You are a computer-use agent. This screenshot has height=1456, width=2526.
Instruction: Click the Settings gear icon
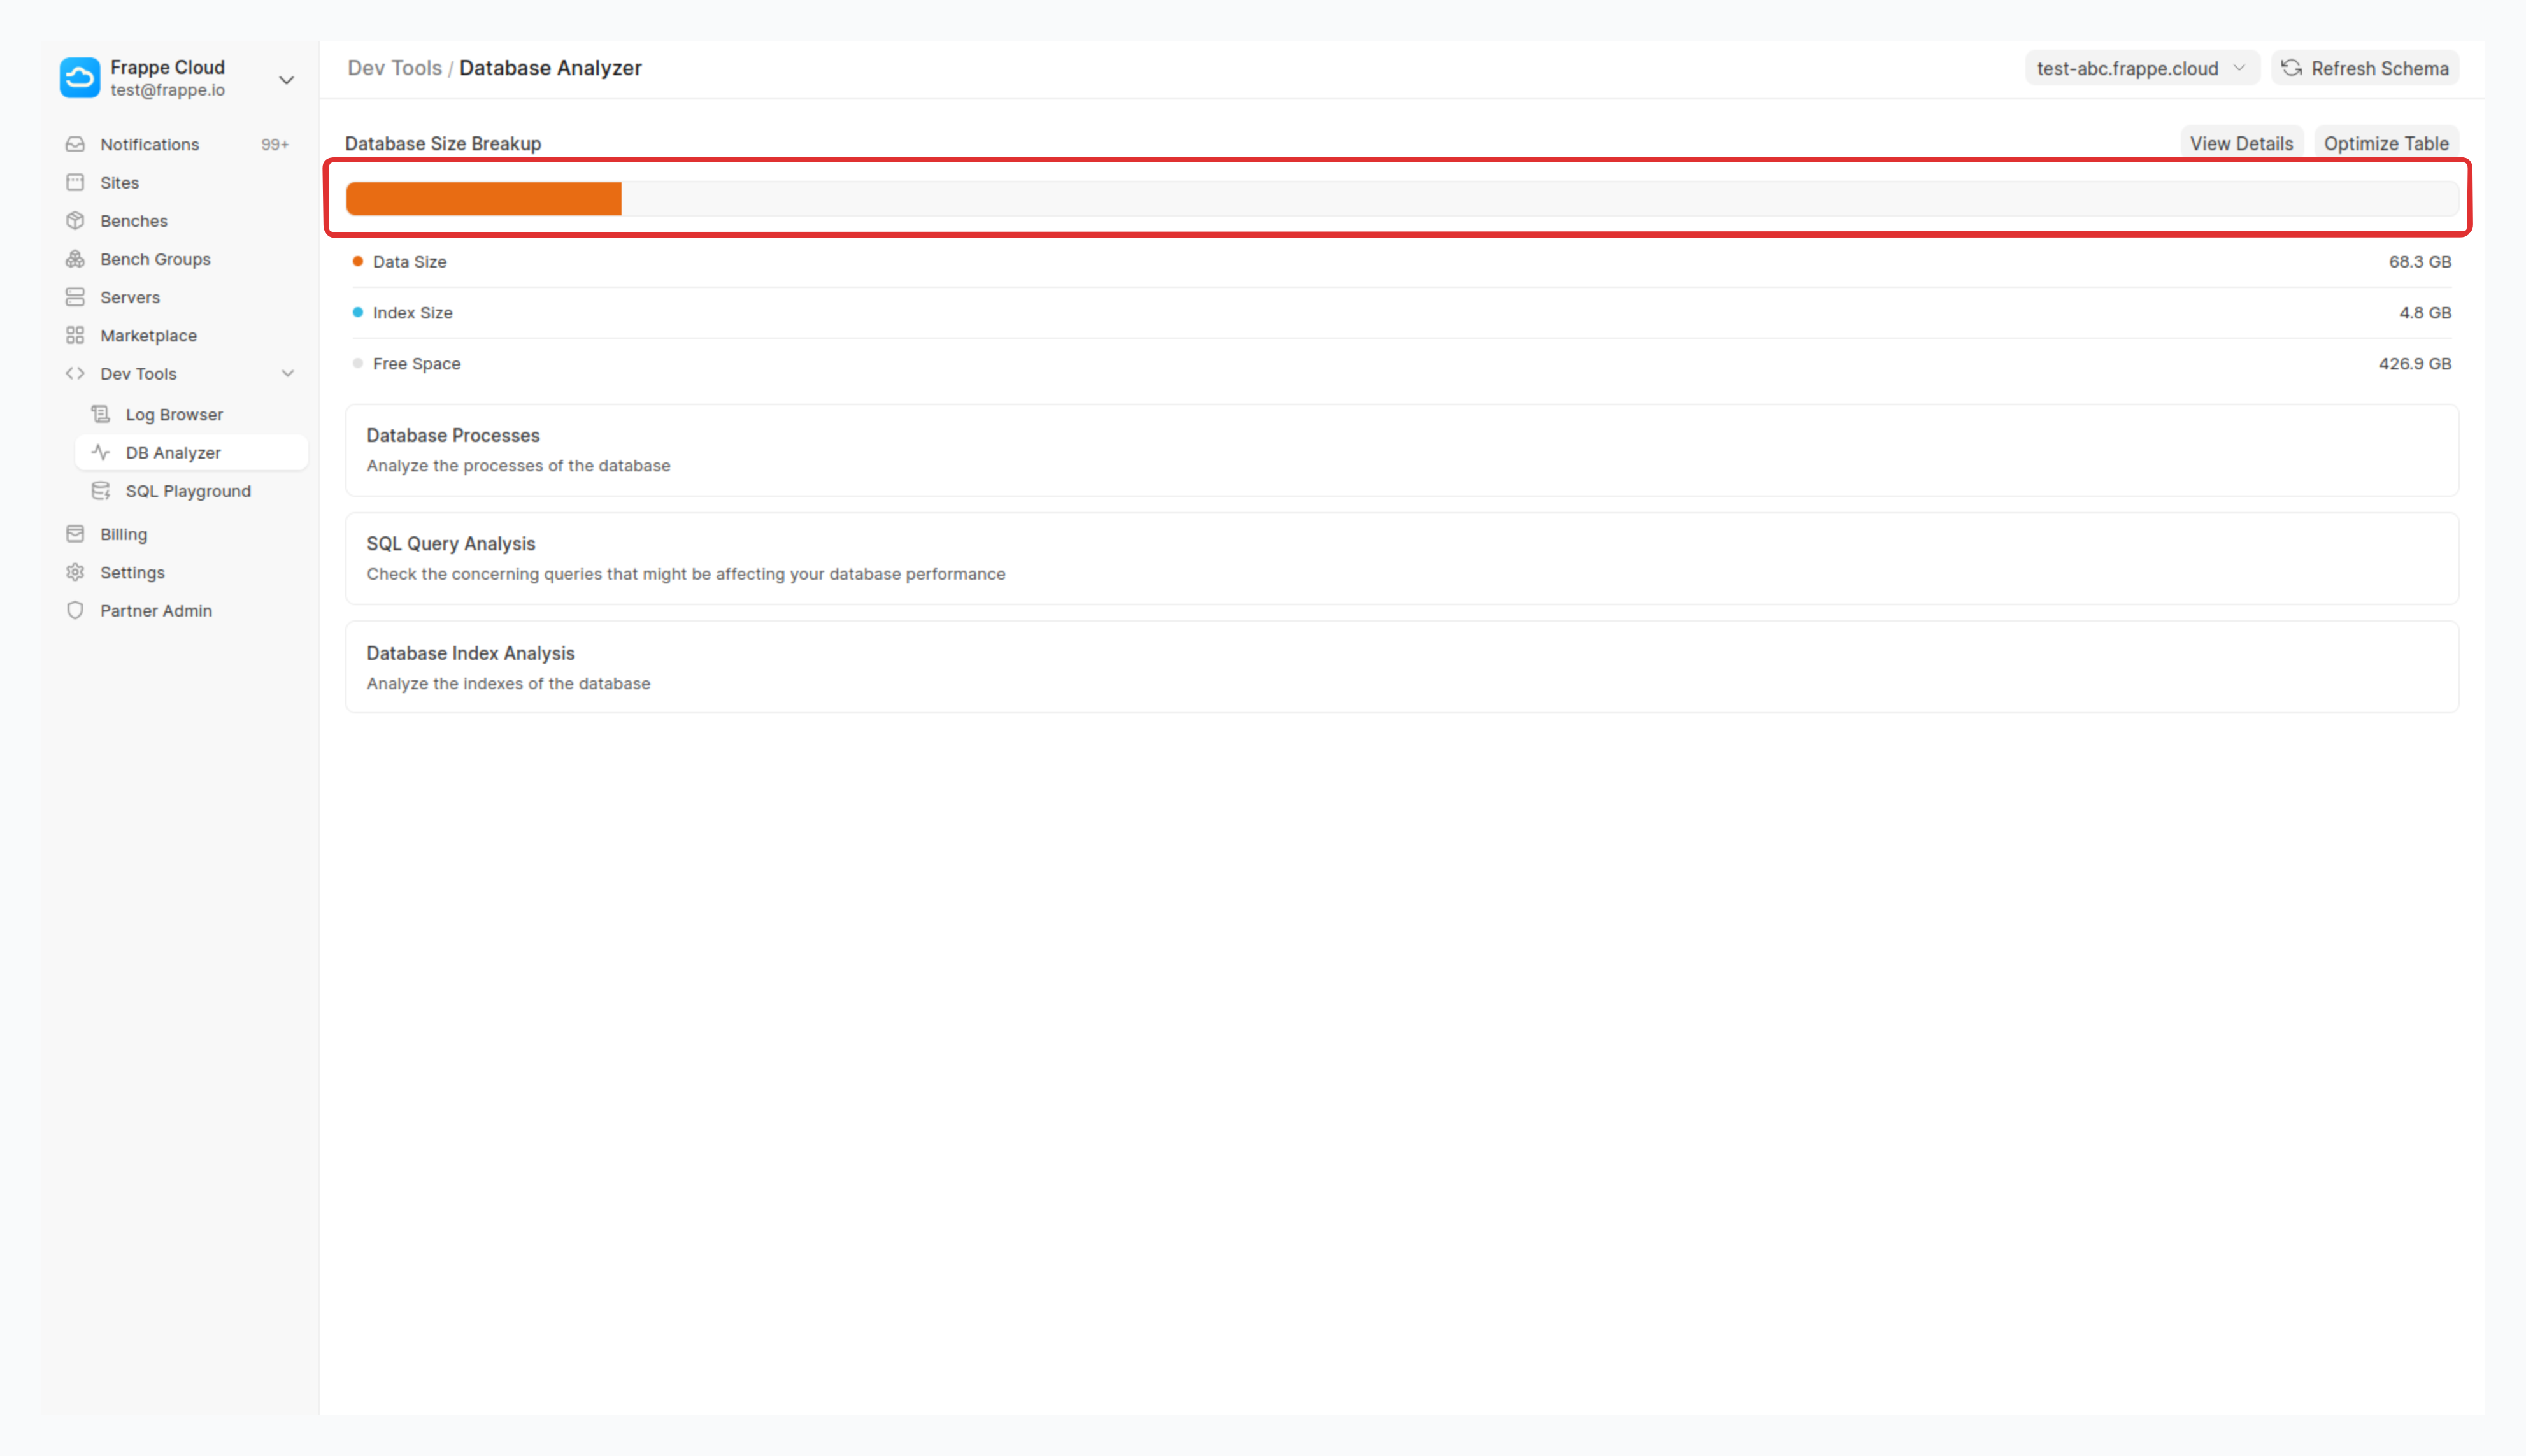point(75,572)
